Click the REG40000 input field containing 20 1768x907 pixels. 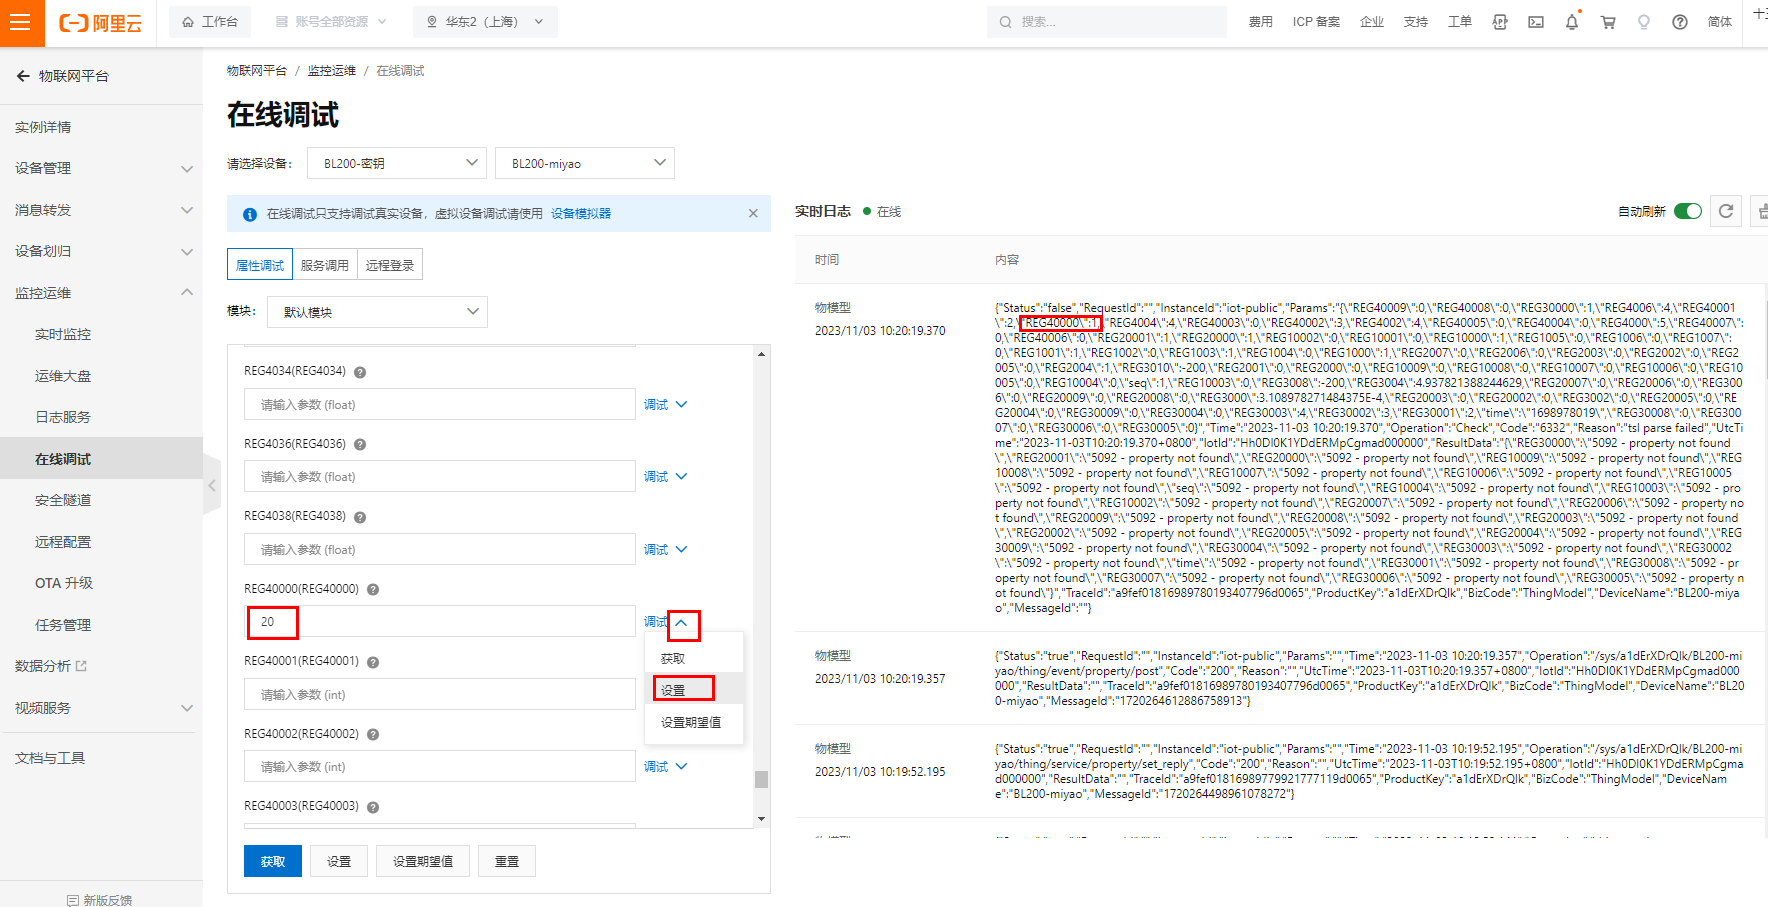tap(440, 621)
